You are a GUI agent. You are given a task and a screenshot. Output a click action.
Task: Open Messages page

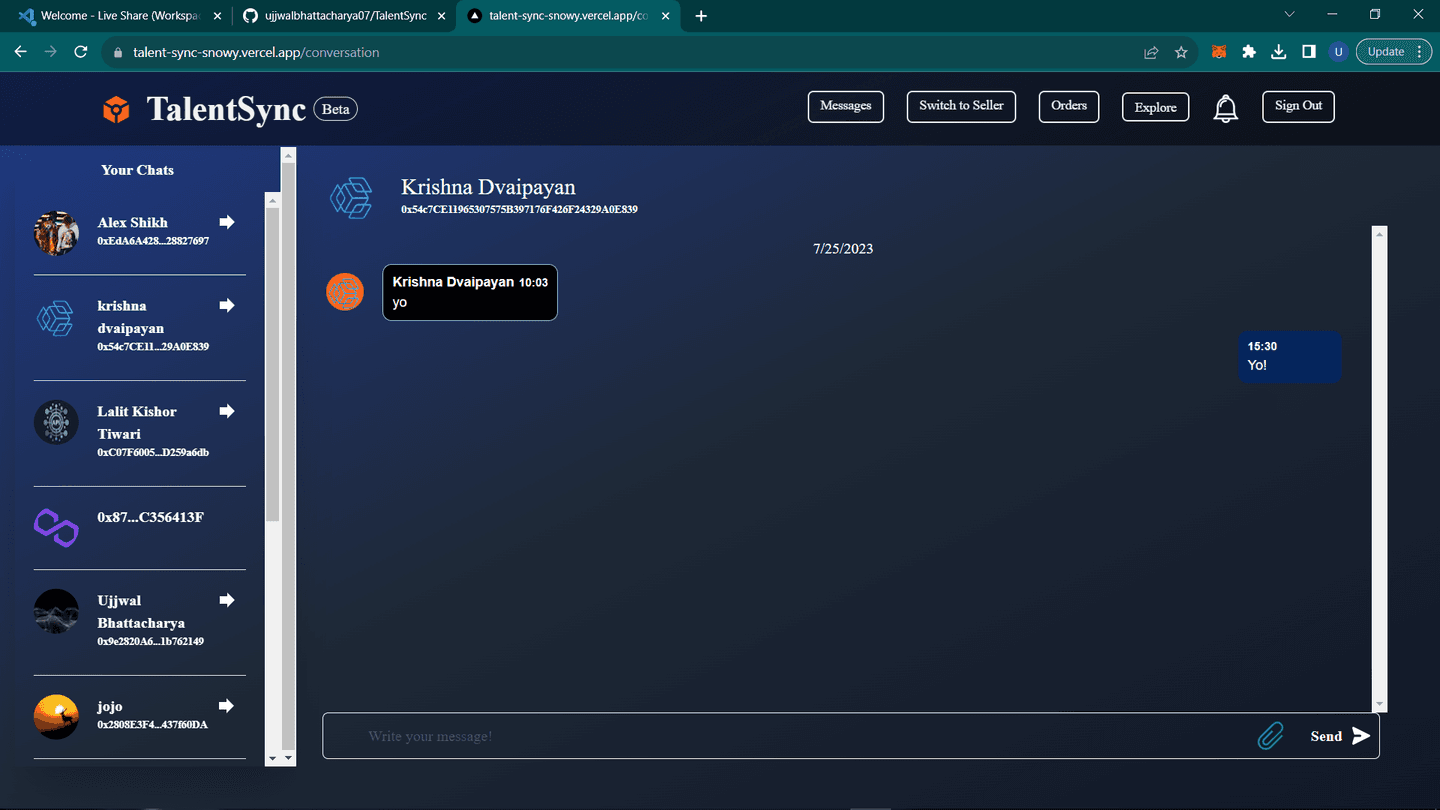(846, 107)
